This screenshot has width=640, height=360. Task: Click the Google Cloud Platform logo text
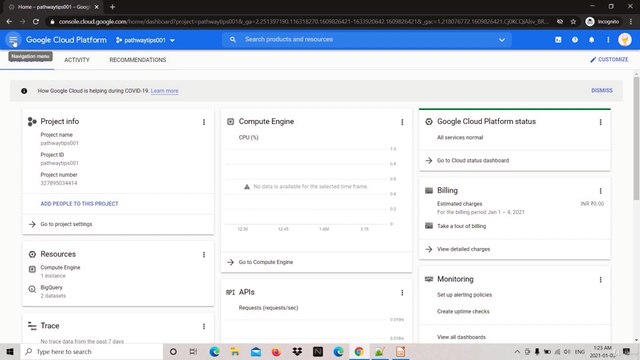point(66,40)
